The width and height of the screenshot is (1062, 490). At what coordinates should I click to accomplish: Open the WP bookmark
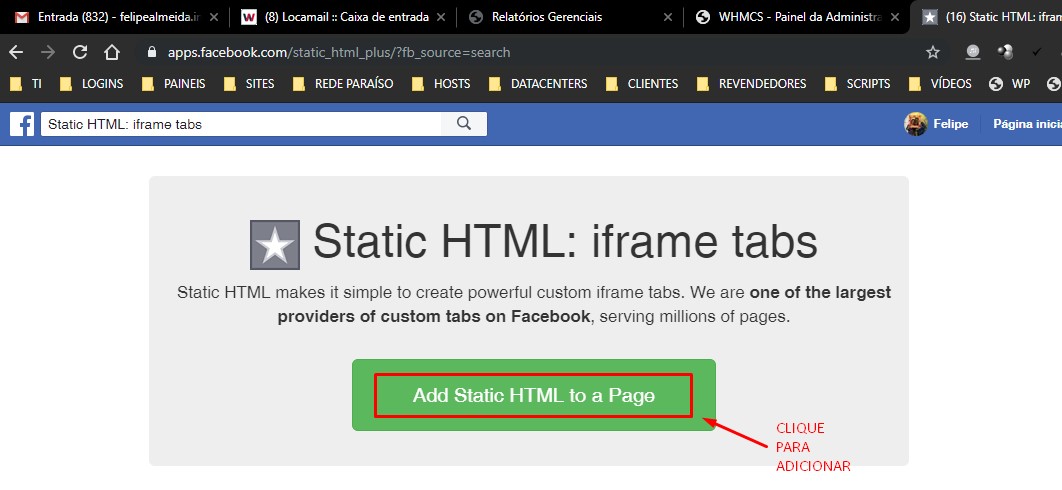coord(1010,84)
